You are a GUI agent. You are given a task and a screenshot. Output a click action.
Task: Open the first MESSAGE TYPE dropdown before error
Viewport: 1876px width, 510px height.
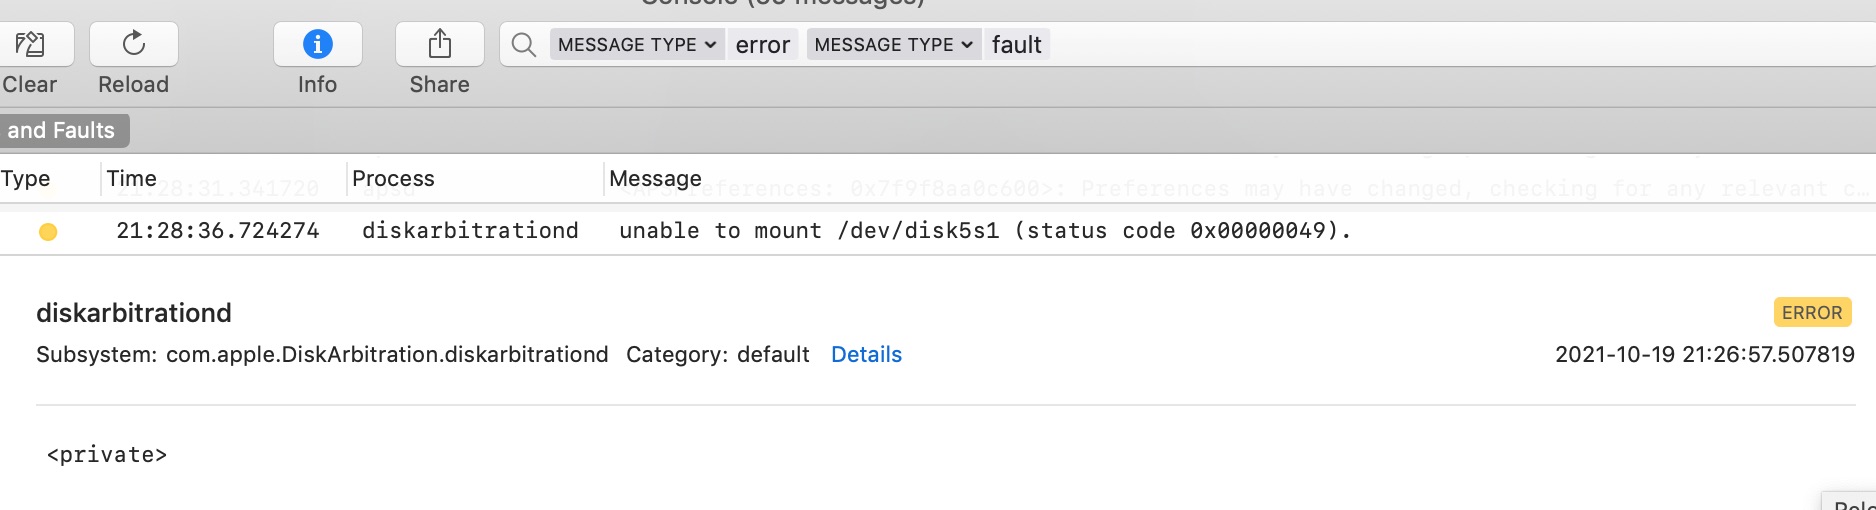pyautogui.click(x=637, y=45)
